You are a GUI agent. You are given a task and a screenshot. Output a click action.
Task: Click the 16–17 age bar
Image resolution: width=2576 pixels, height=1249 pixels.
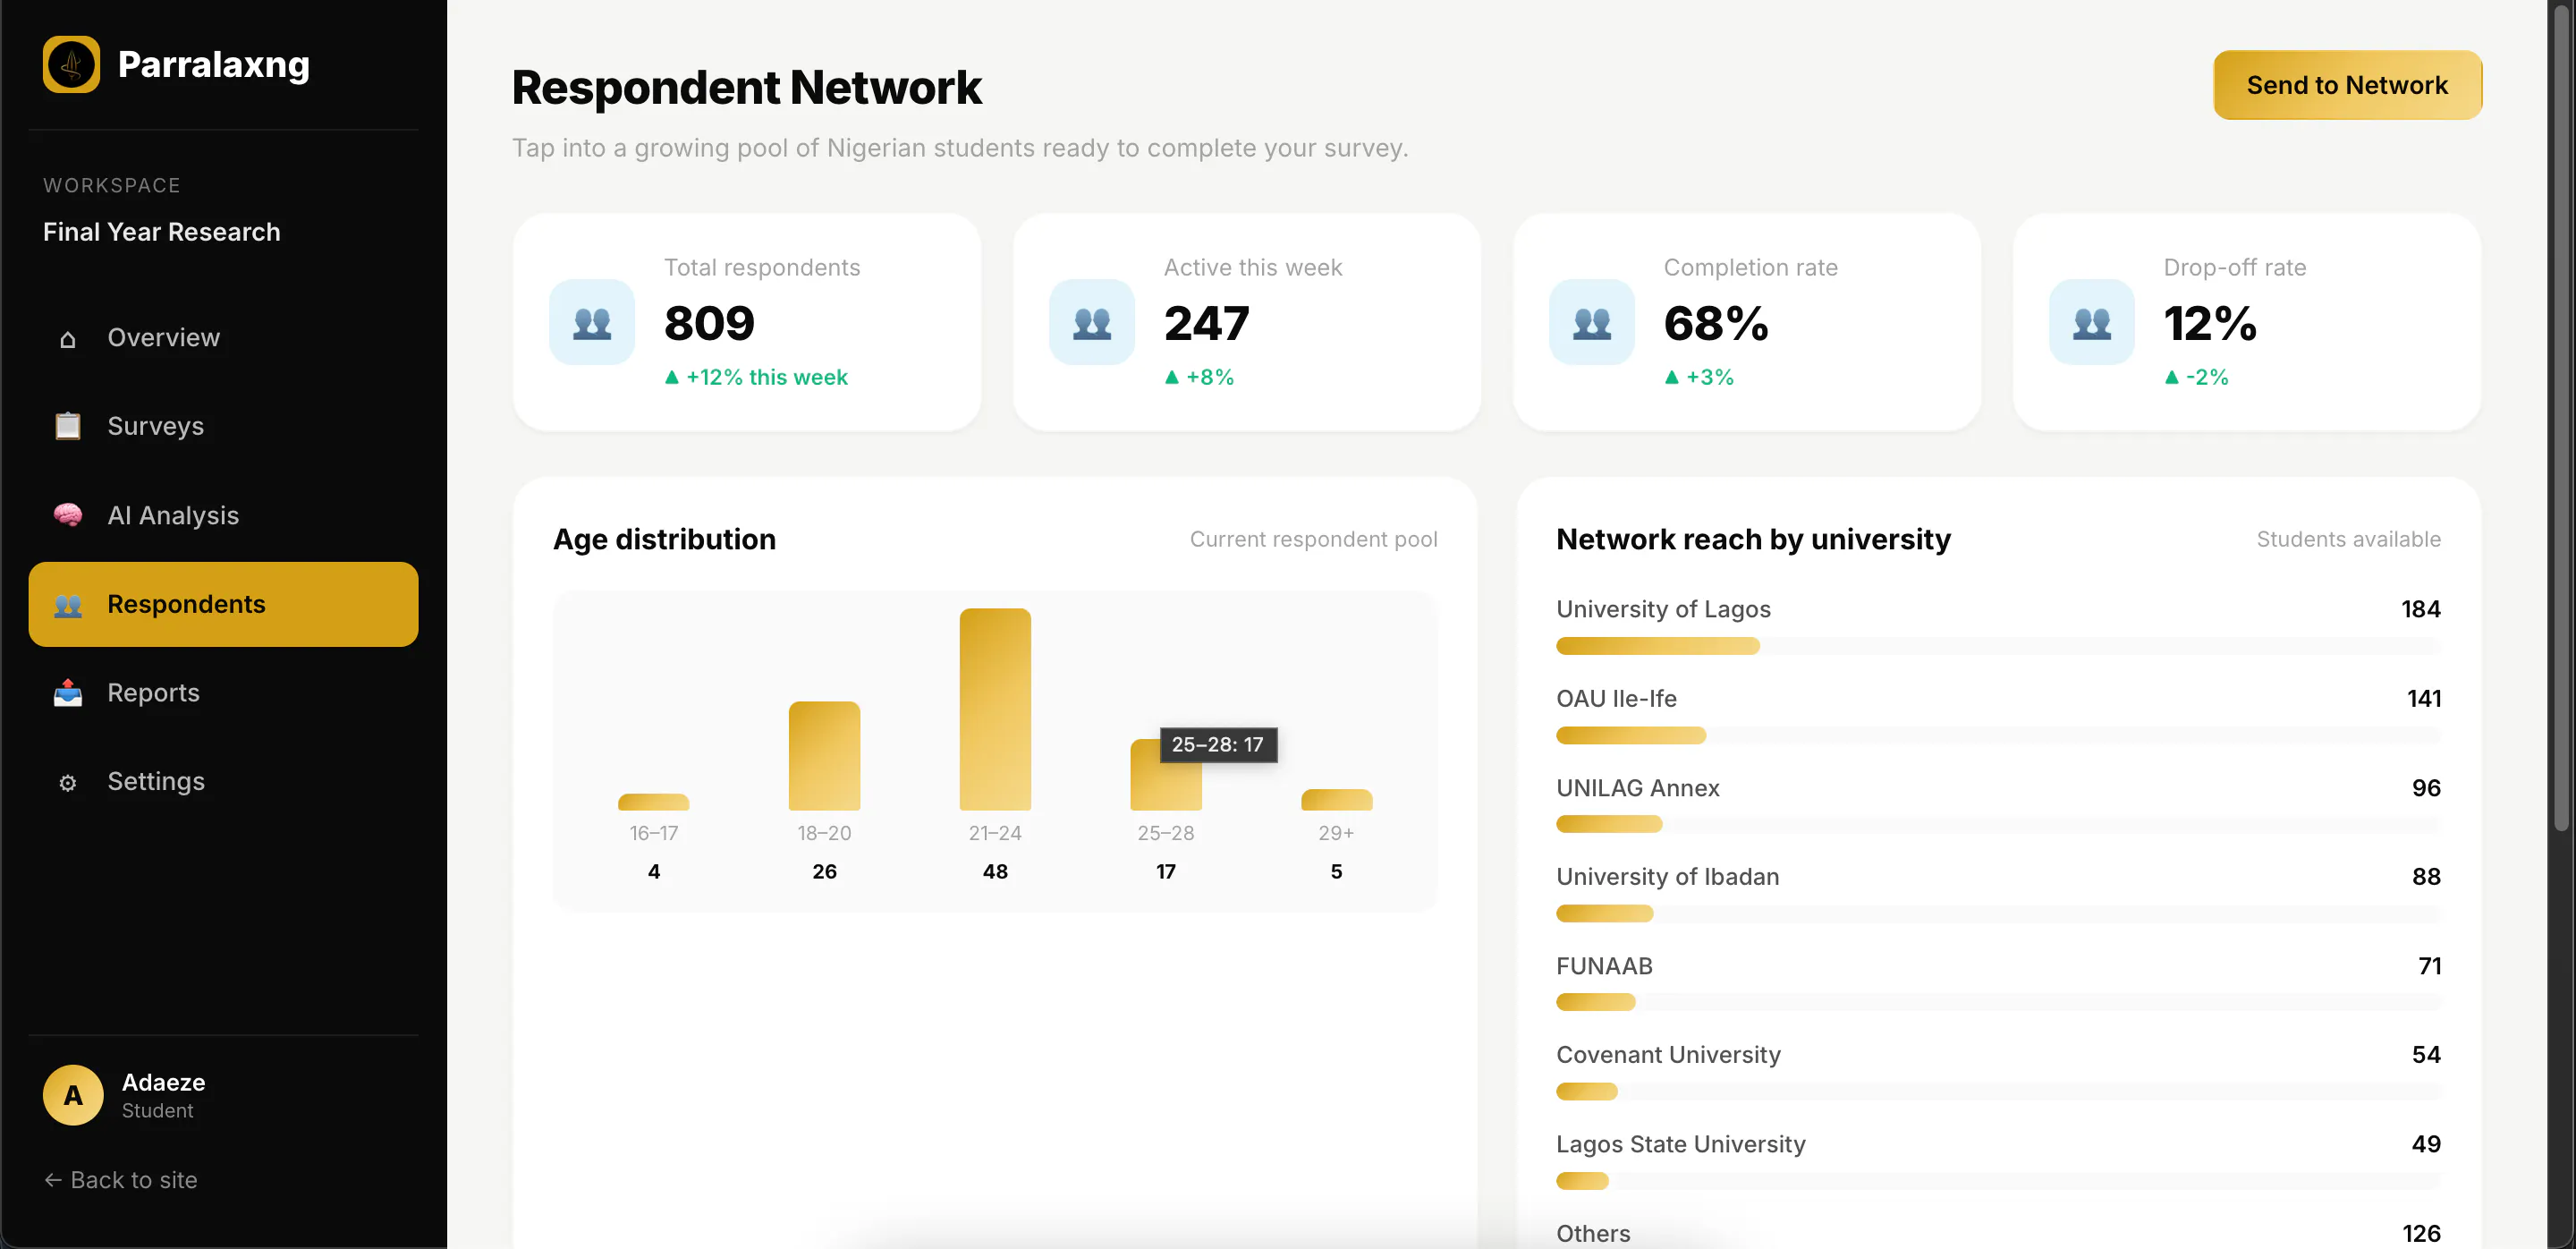pos(654,802)
